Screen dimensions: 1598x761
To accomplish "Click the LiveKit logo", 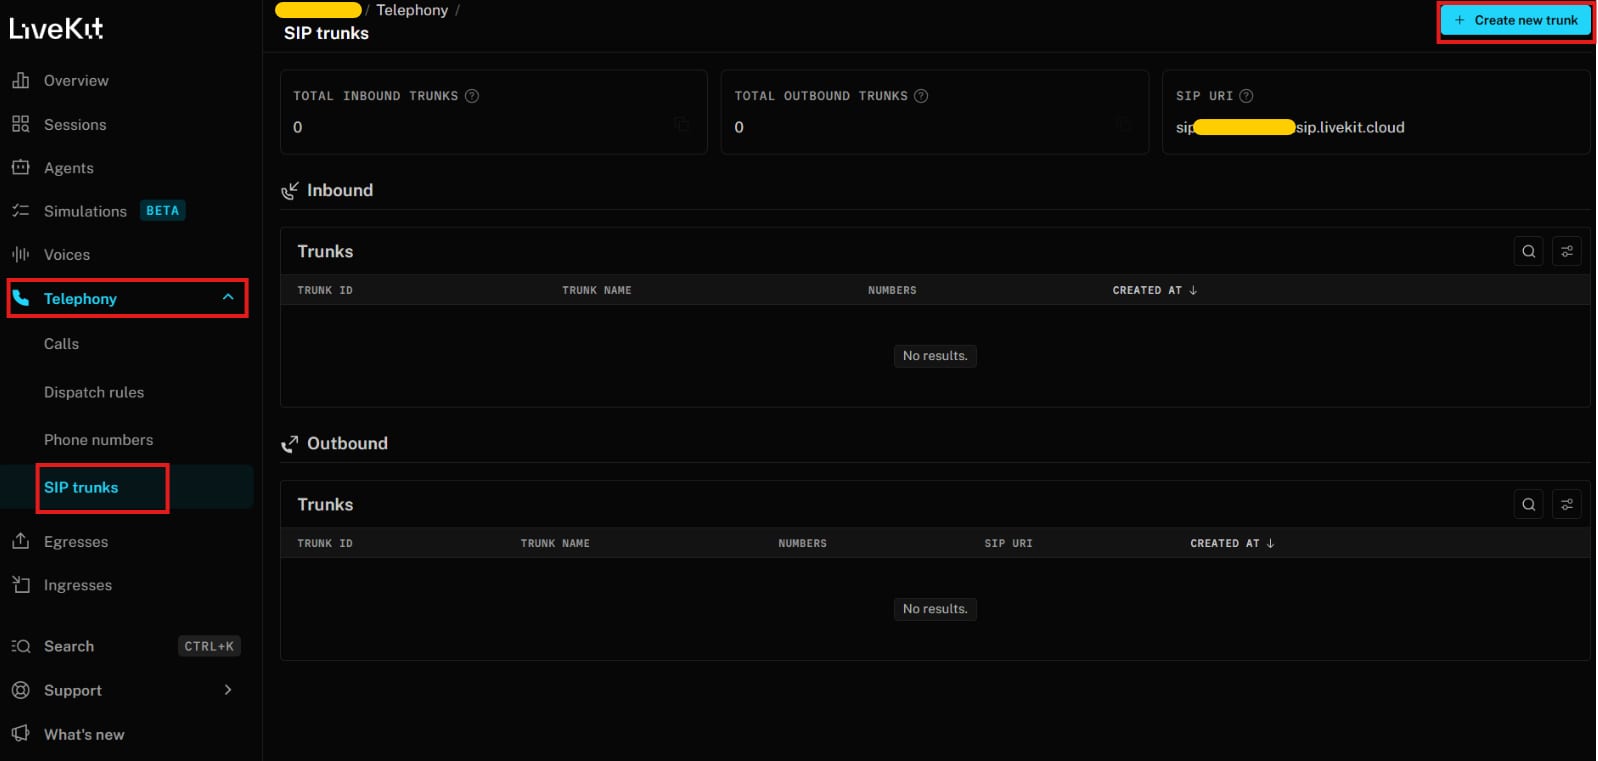I will (x=56, y=29).
